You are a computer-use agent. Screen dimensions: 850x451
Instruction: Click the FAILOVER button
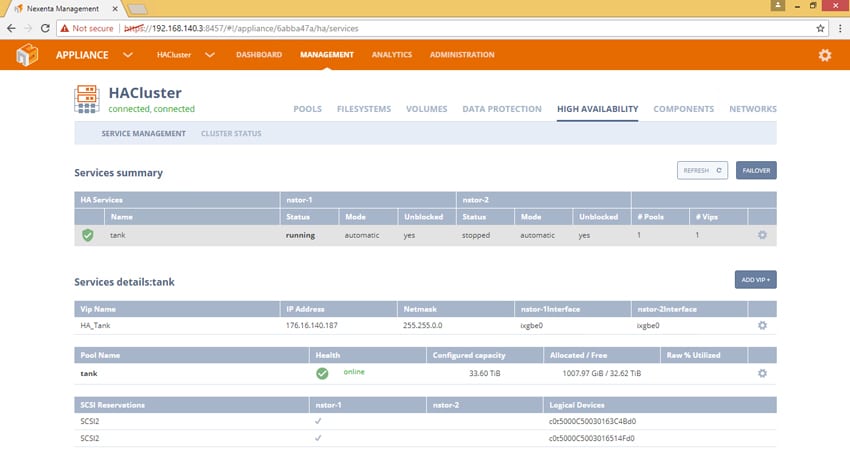pyautogui.click(x=756, y=170)
